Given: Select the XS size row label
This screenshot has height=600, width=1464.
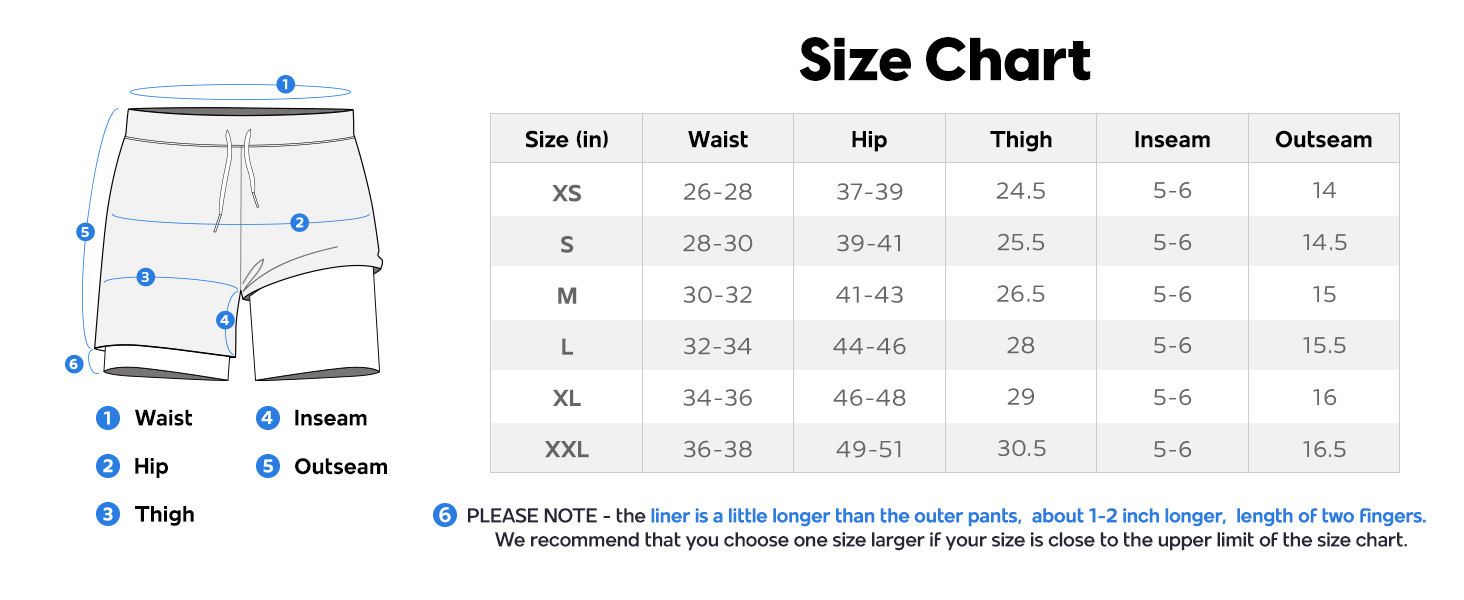Looking at the screenshot, I should (x=566, y=192).
